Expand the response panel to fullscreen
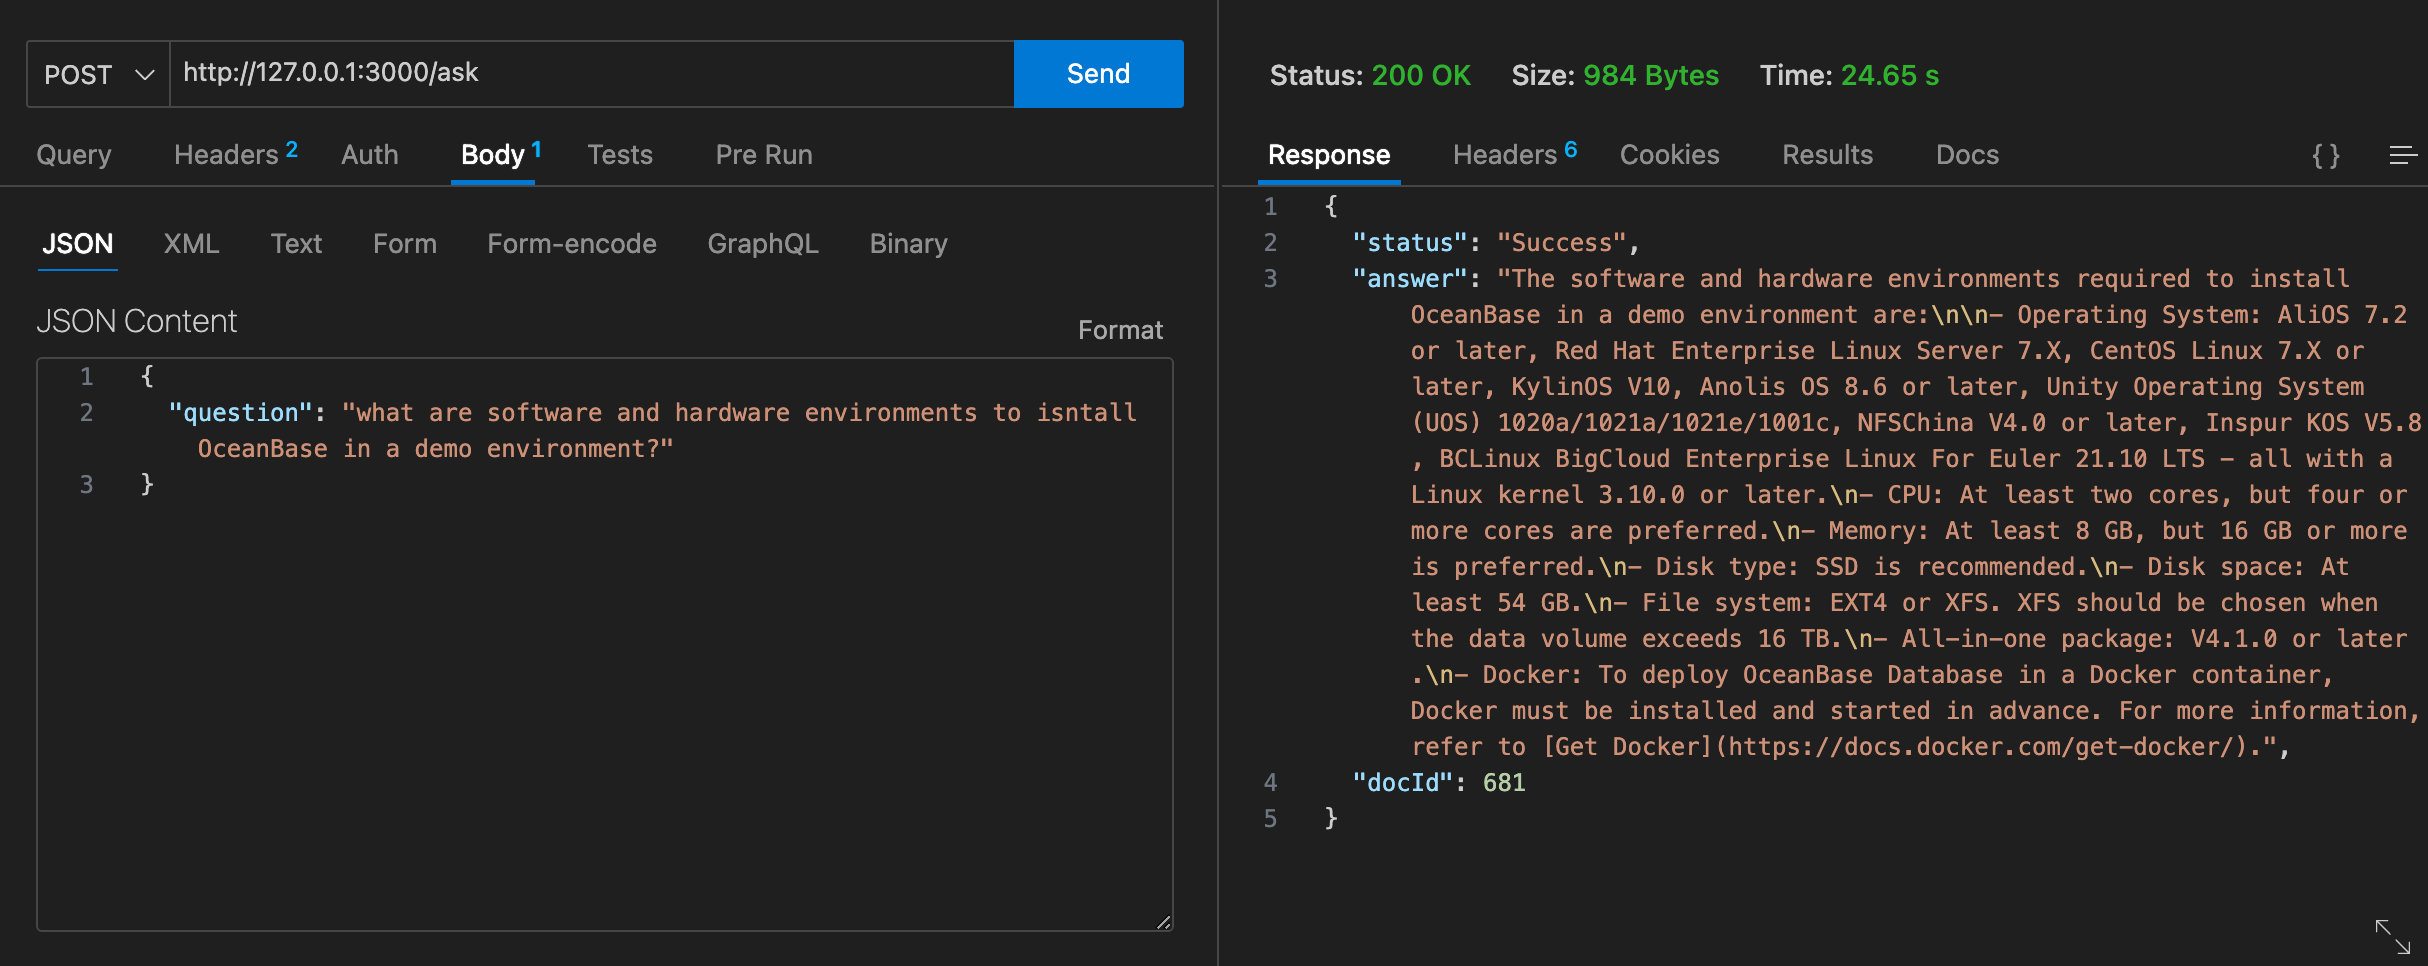This screenshot has width=2428, height=966. click(x=2392, y=937)
